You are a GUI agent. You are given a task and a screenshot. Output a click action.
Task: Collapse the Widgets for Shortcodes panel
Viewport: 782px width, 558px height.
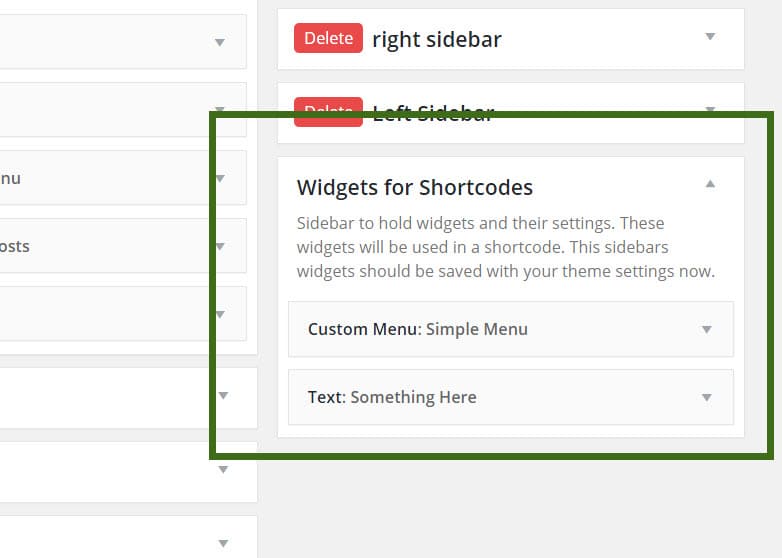tap(710, 184)
